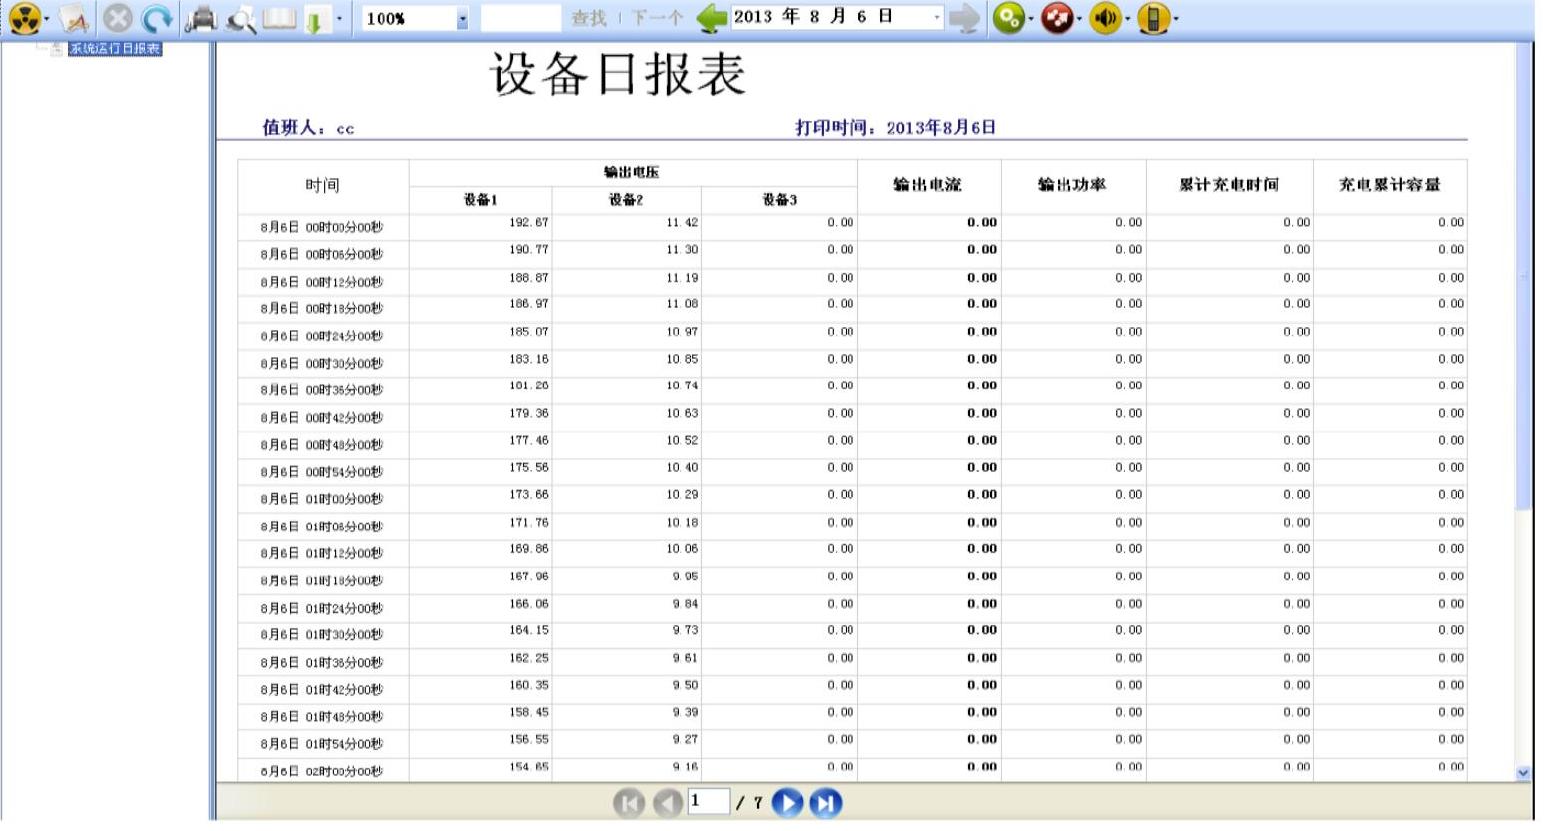The width and height of the screenshot is (1545, 831).
Task: Open print preview with magnifier icon
Action: click(241, 18)
